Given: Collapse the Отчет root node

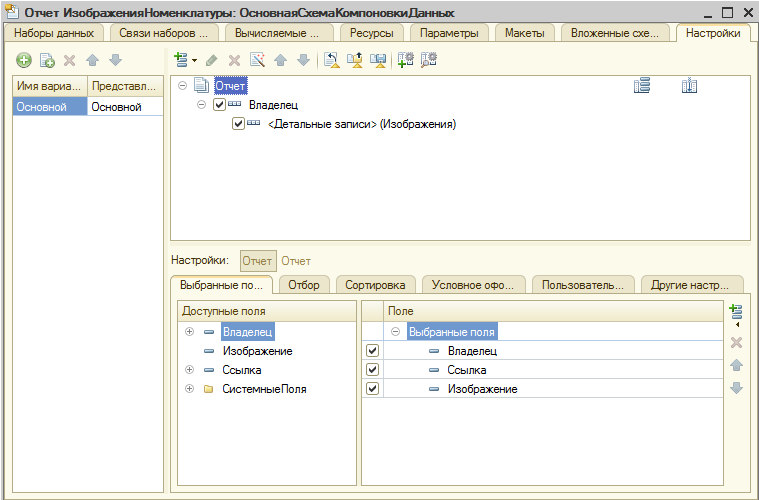Looking at the screenshot, I should [182, 86].
